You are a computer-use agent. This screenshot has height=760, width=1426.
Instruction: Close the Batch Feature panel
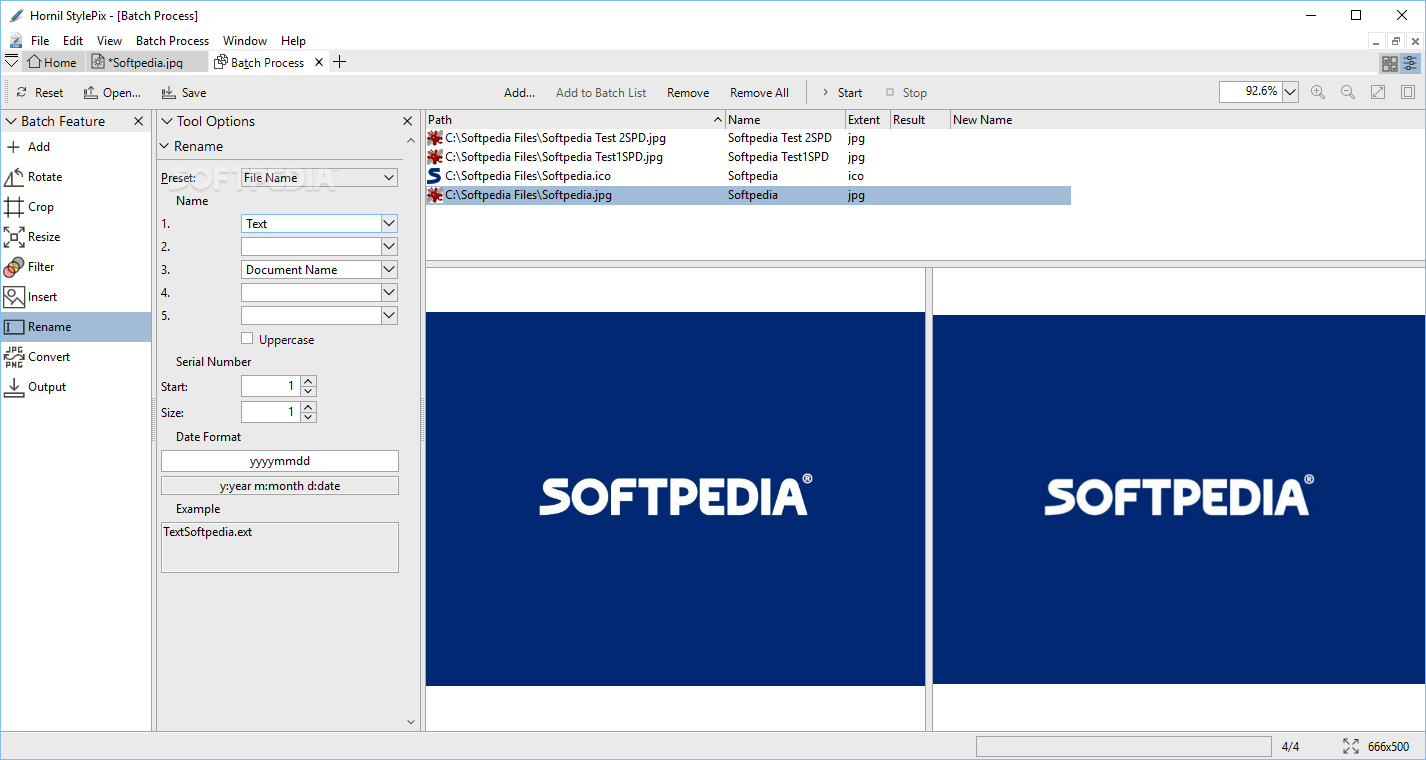(139, 121)
